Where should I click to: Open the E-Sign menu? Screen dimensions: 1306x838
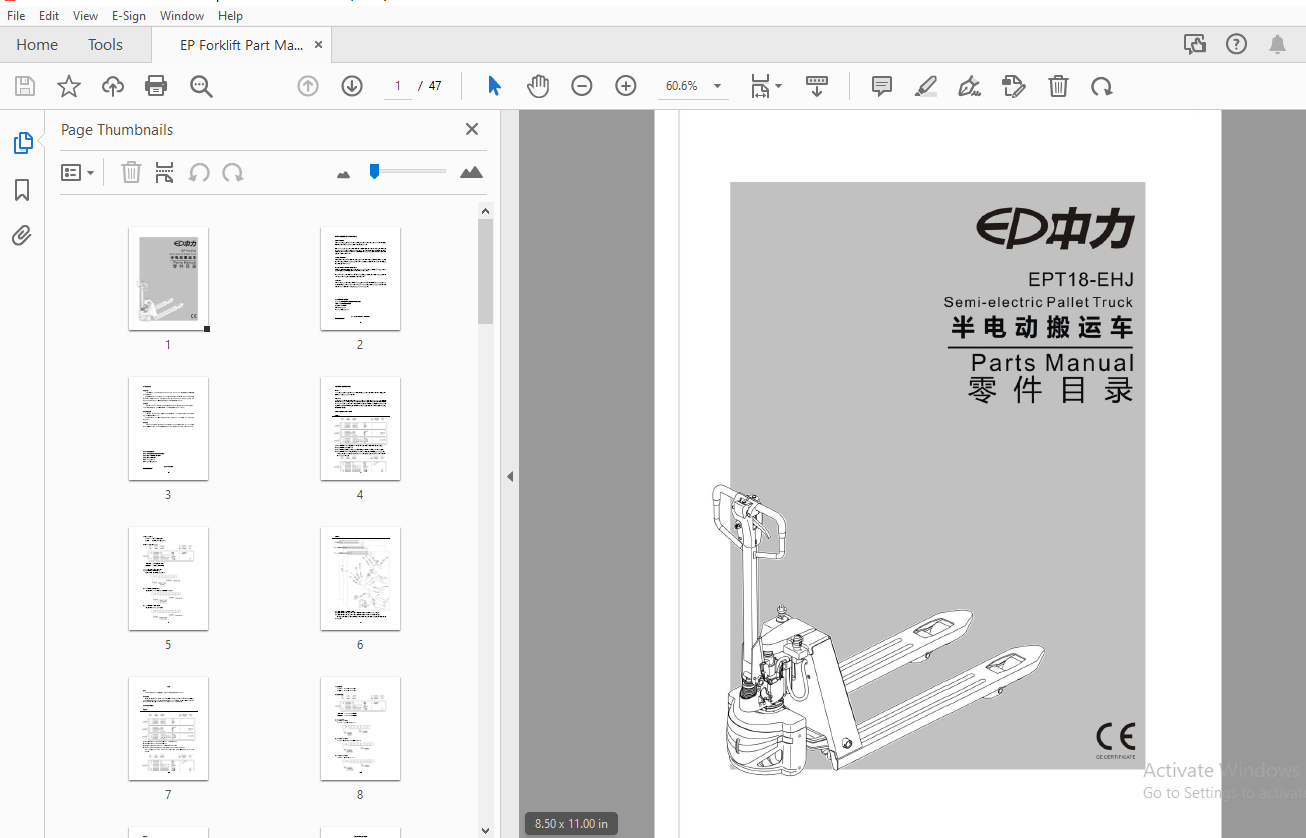point(129,16)
